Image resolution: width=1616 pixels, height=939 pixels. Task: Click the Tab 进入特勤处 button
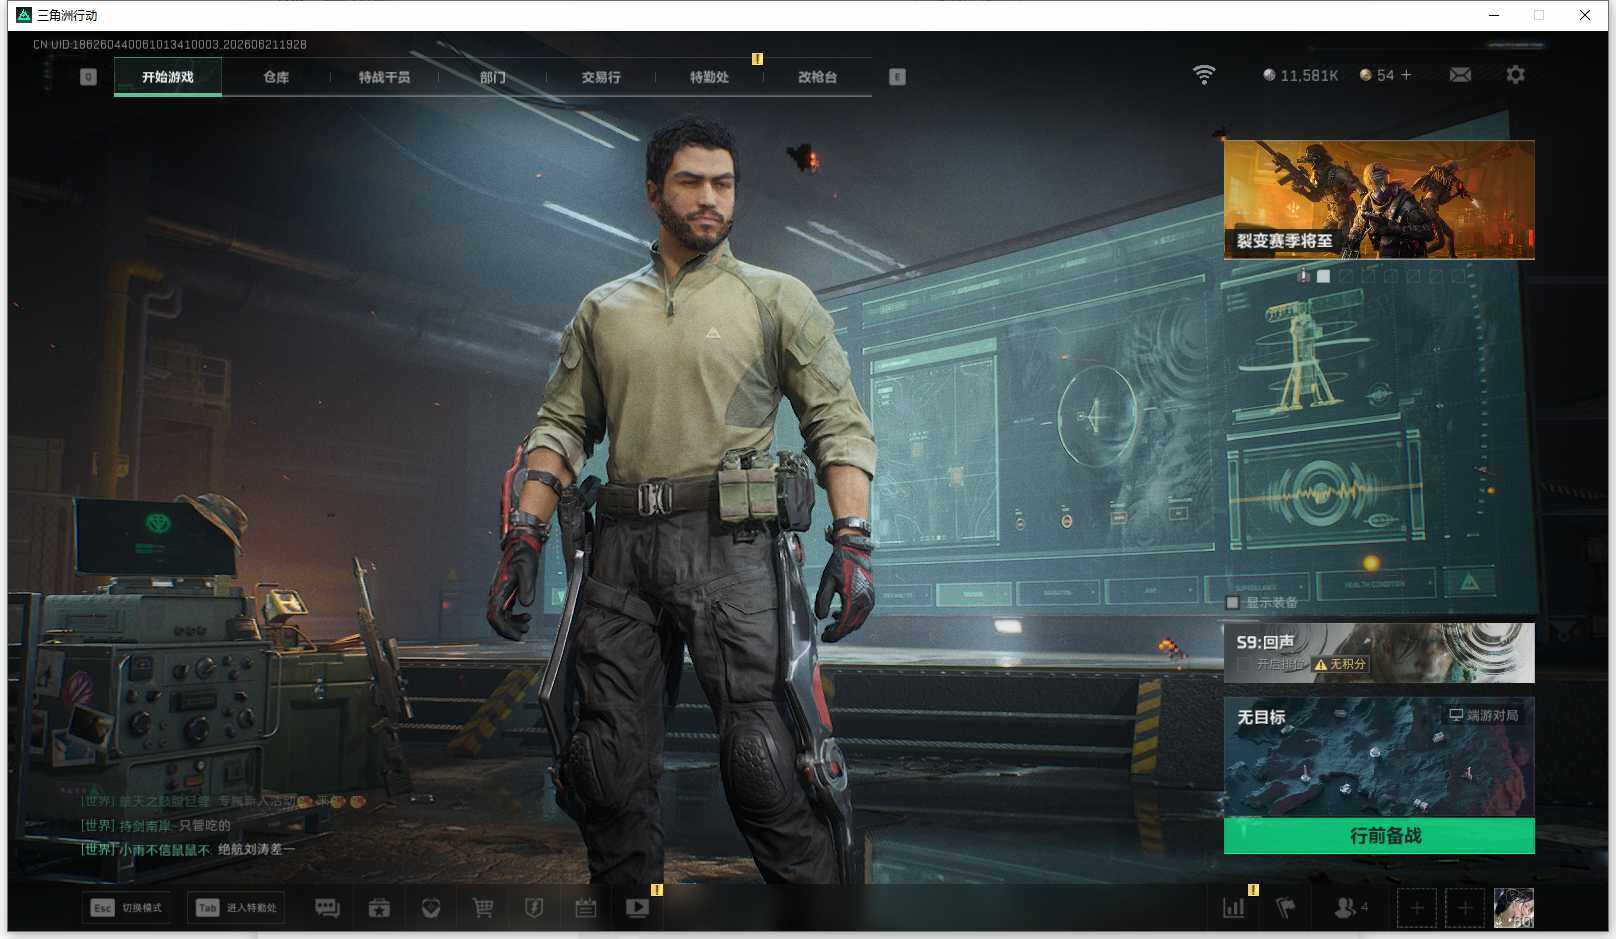coord(236,908)
